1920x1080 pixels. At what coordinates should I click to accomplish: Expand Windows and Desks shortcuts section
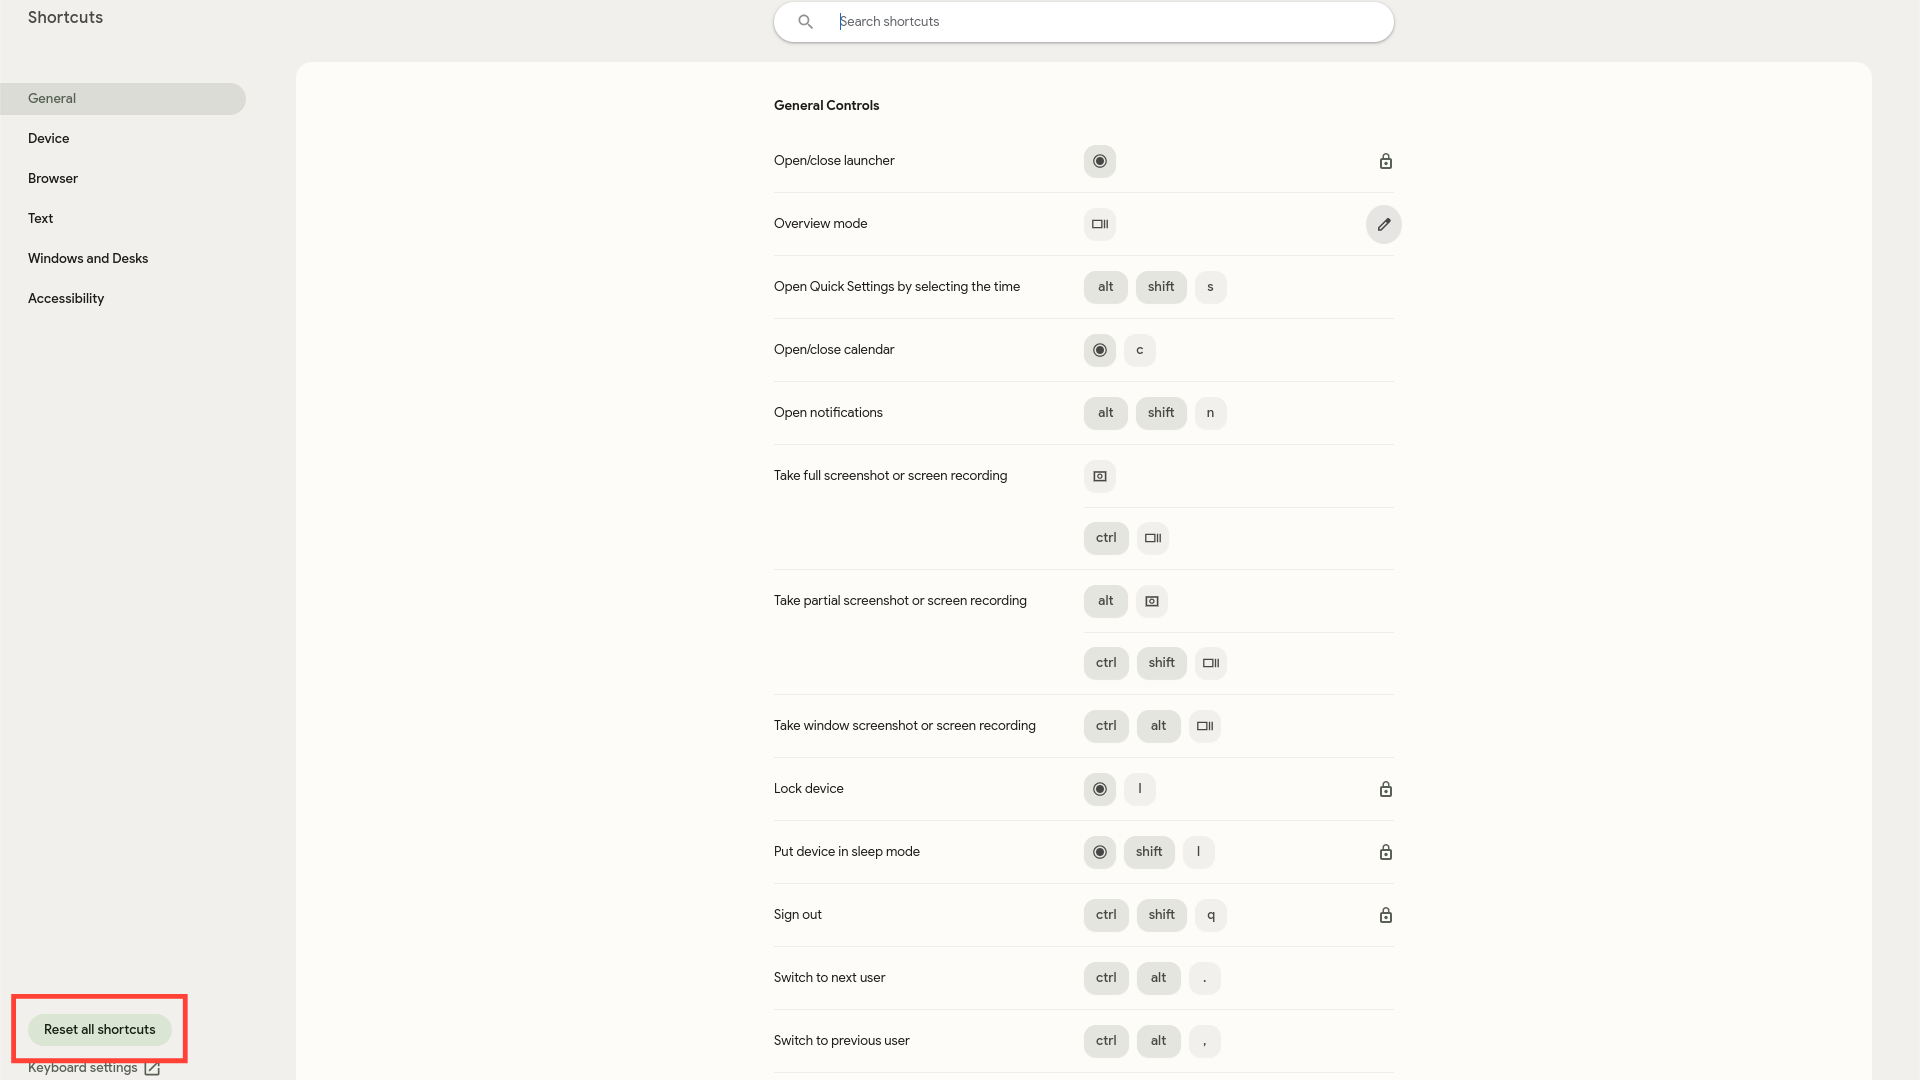point(88,258)
